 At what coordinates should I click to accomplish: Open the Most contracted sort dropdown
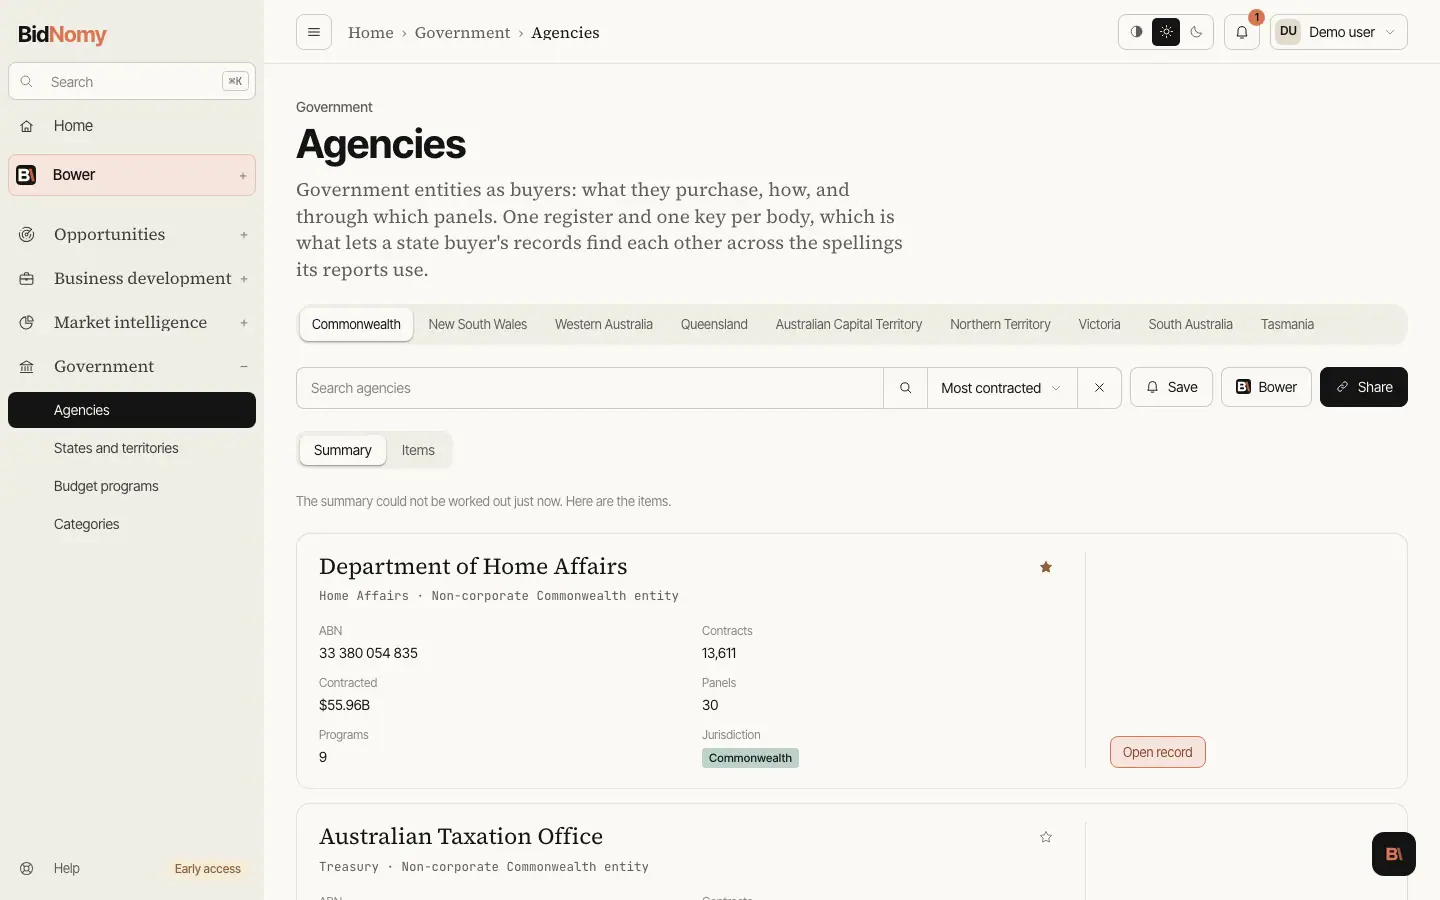click(1002, 388)
